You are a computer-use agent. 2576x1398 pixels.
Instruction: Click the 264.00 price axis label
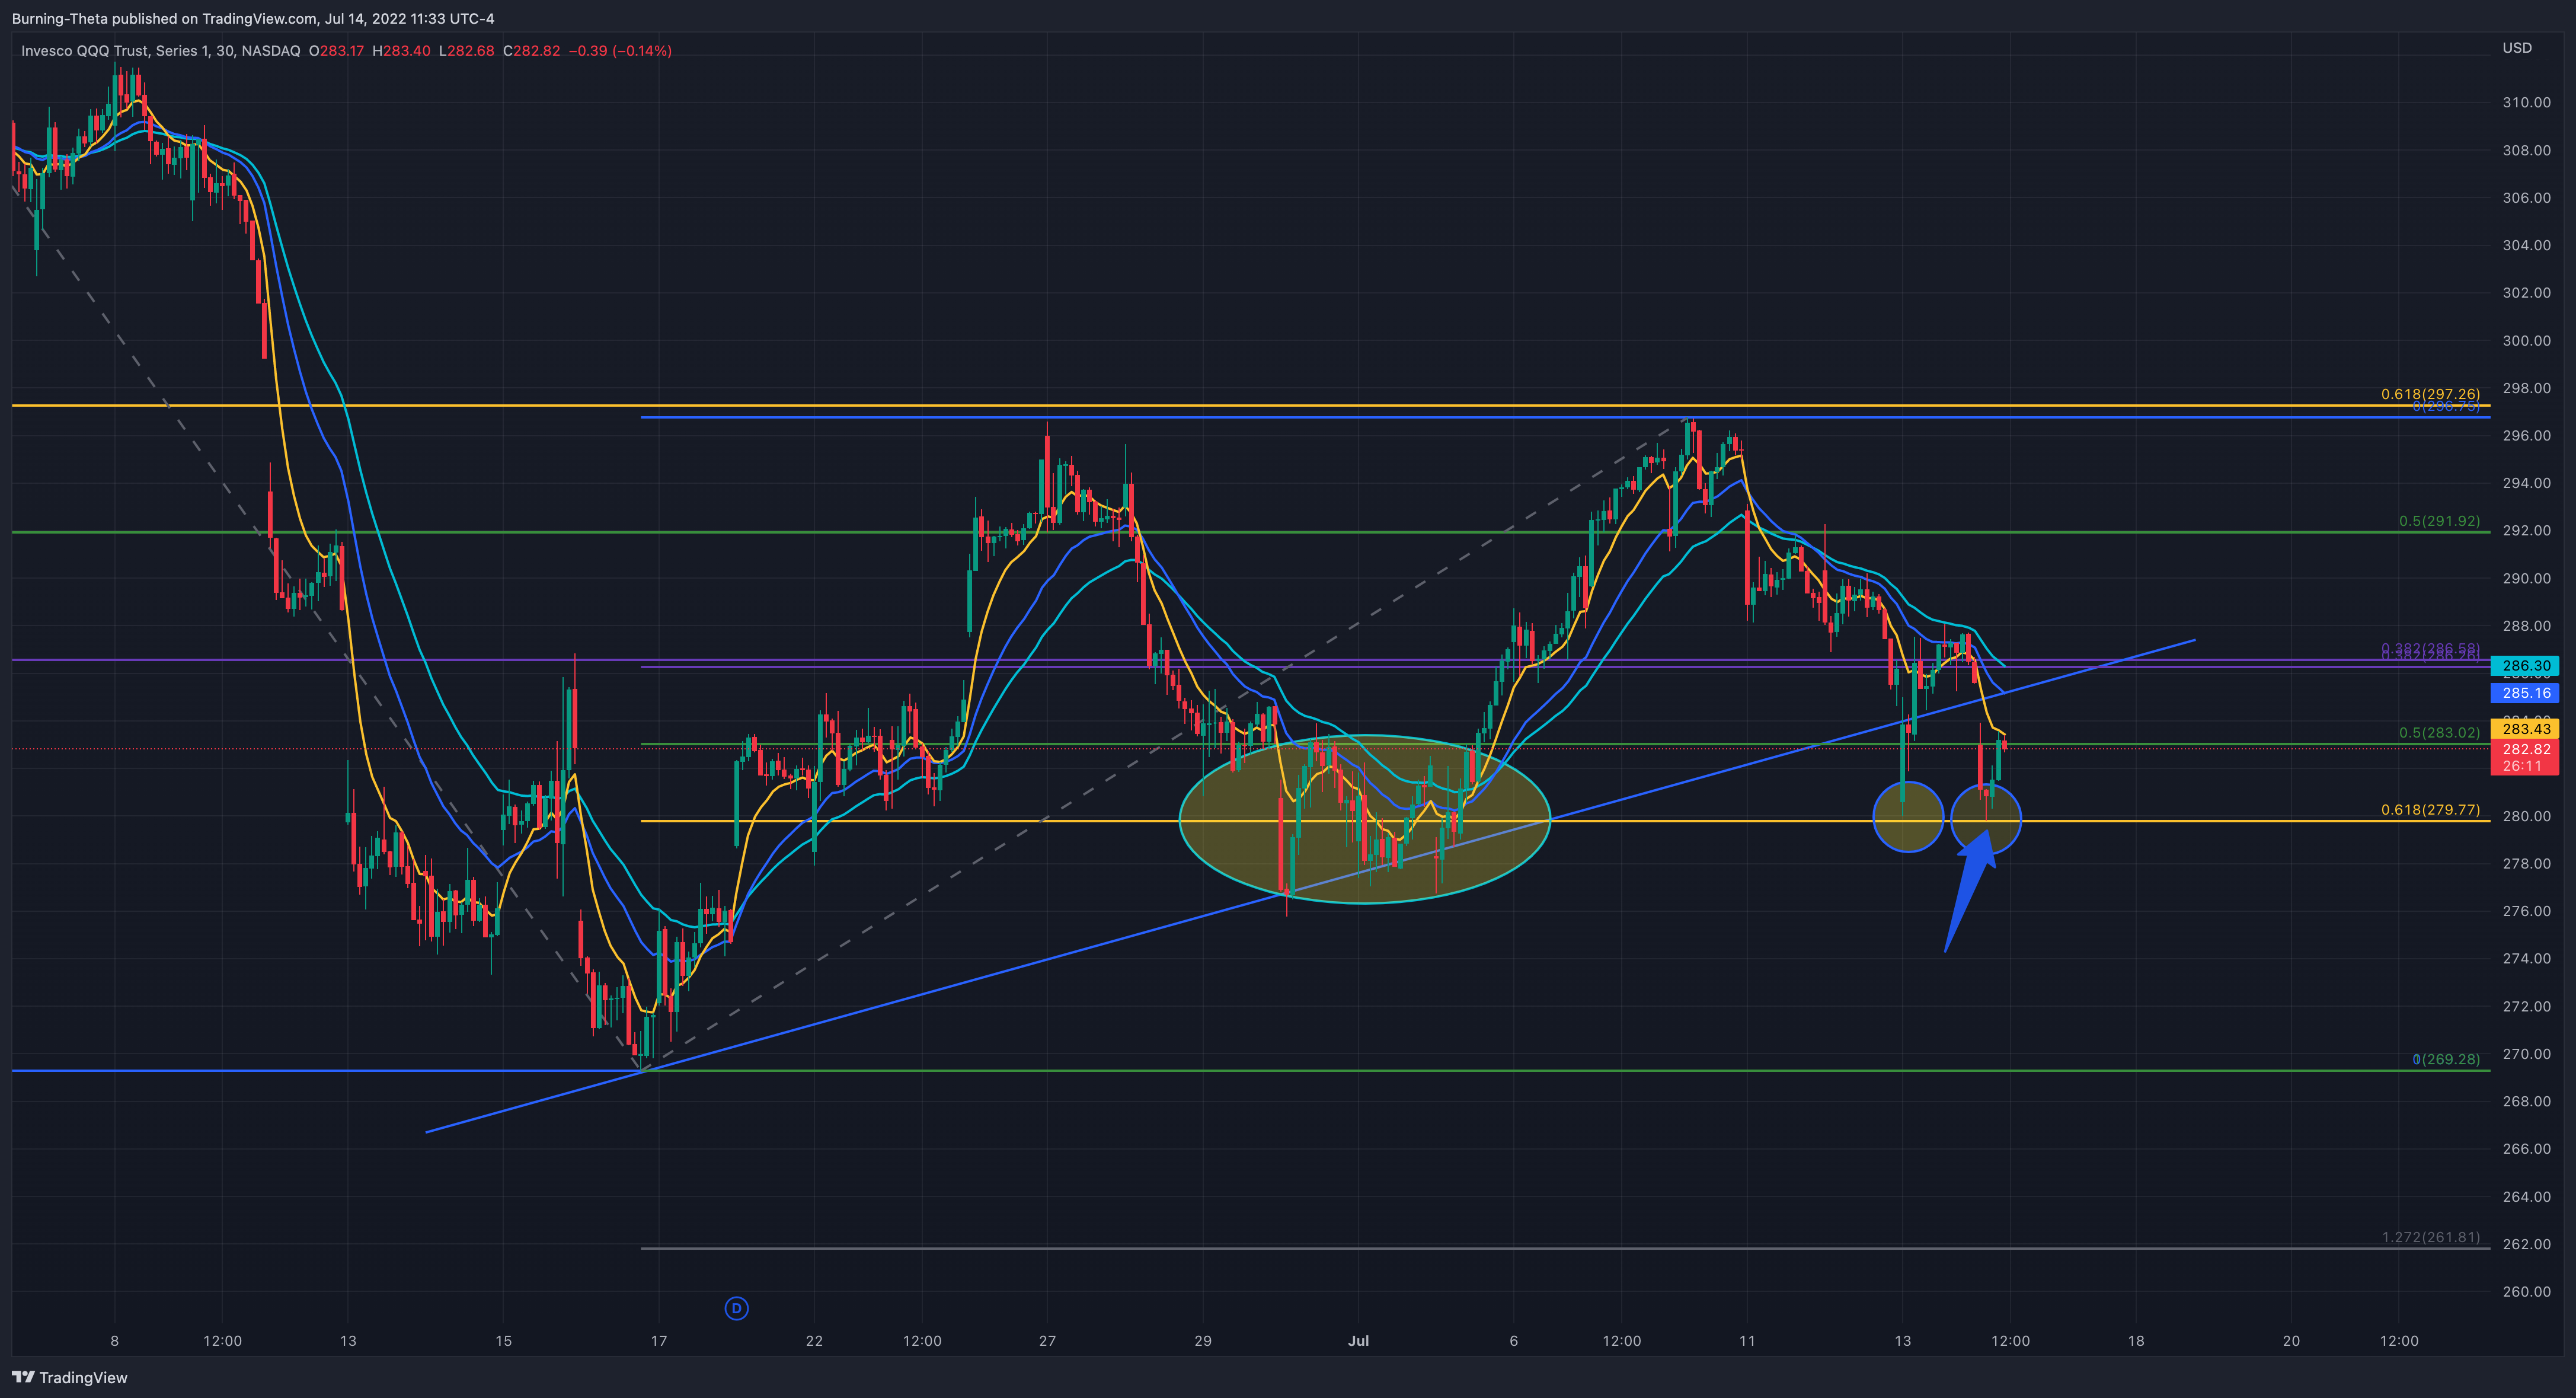coord(2526,1196)
